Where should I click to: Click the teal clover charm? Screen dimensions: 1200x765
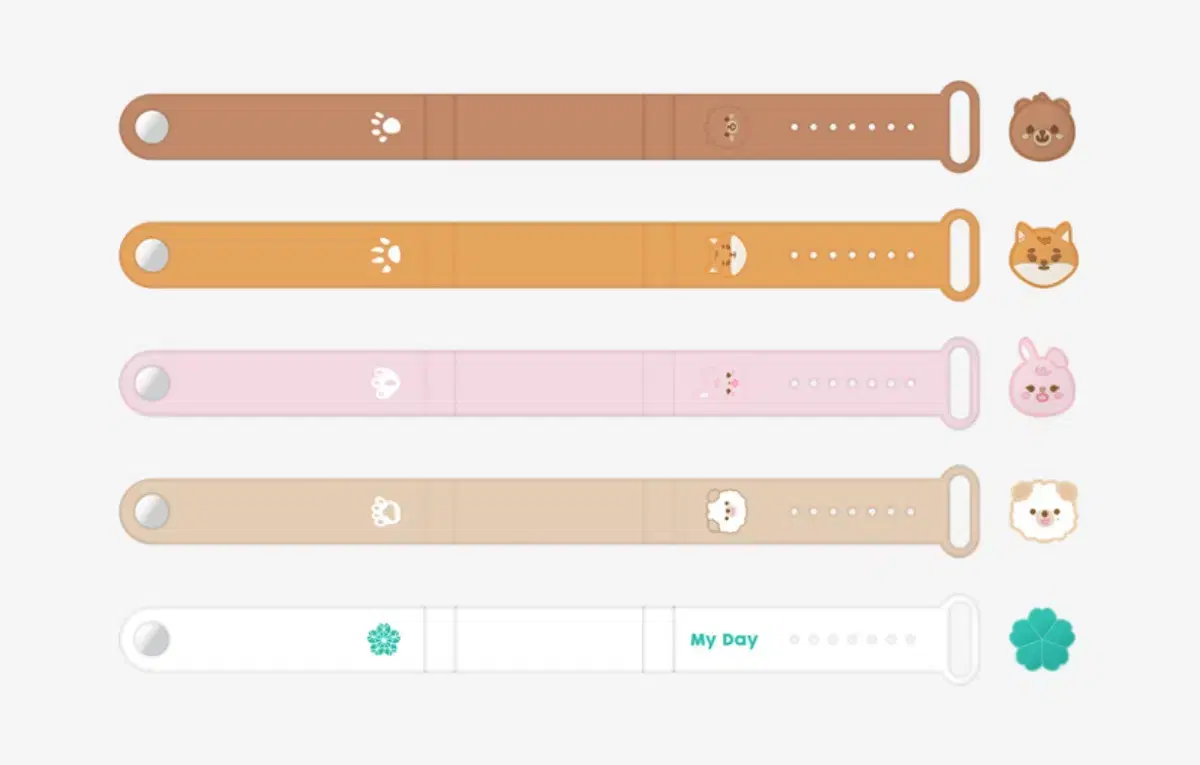tap(1042, 639)
